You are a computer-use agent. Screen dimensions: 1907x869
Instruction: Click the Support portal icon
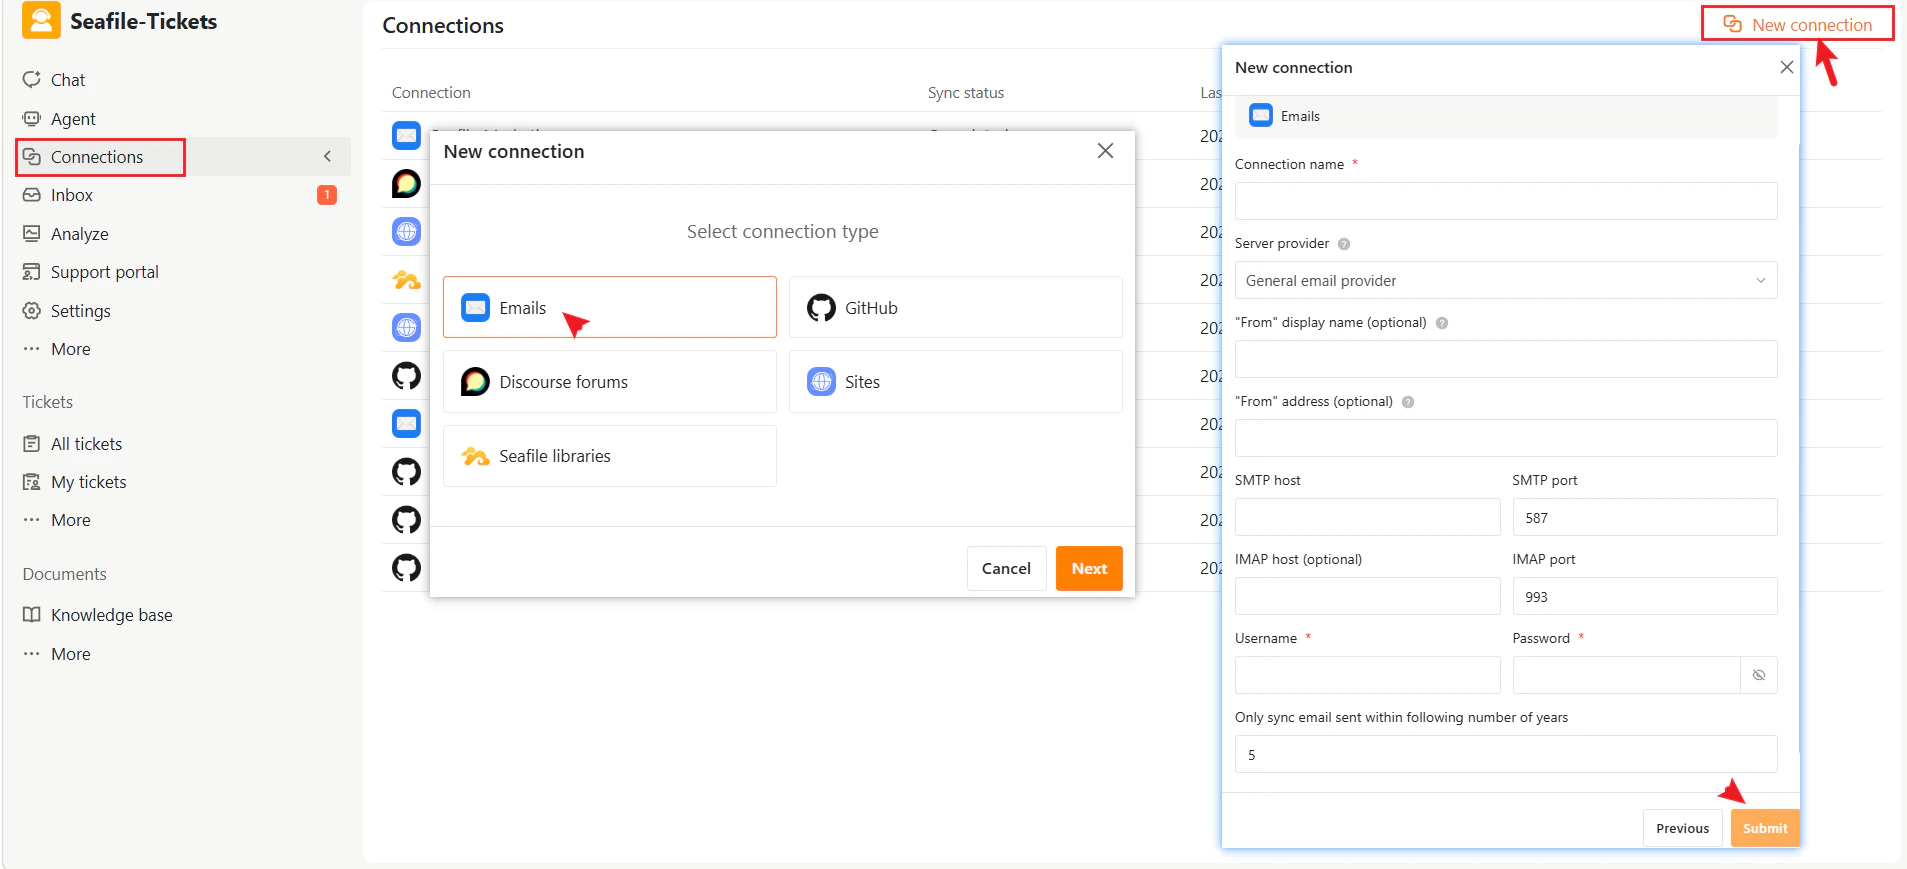point(32,272)
